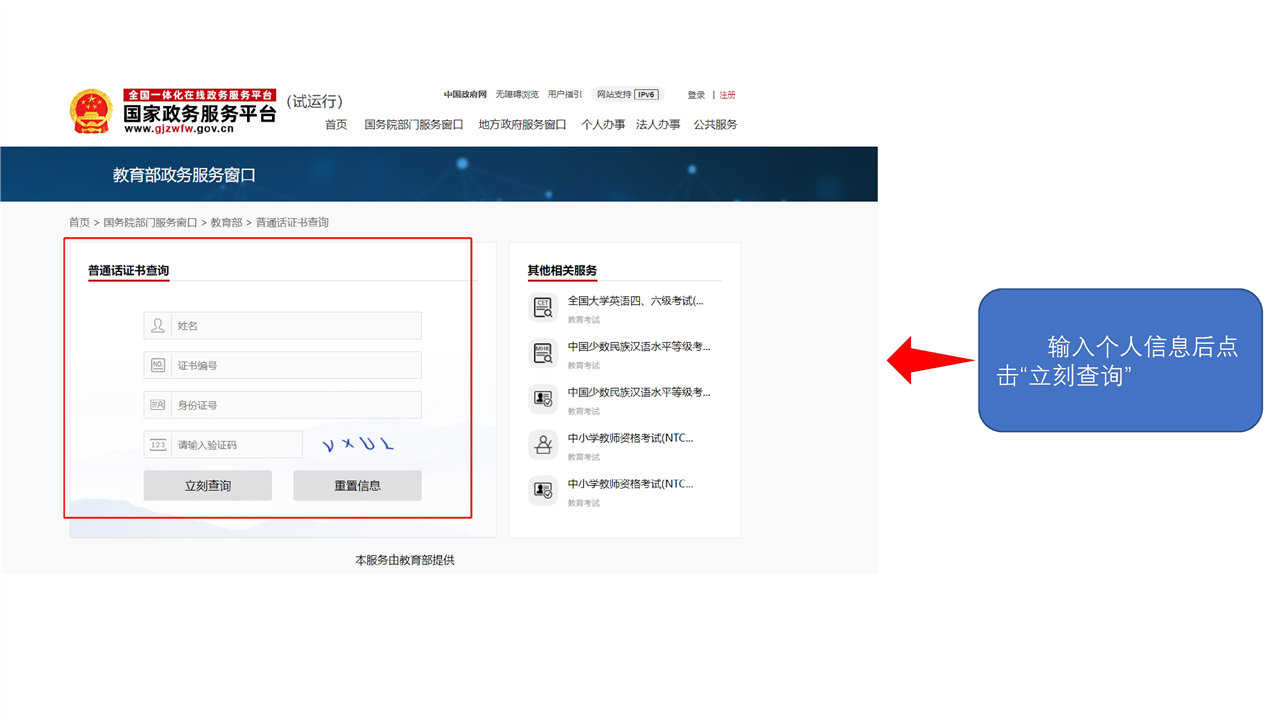Click the MHK exam service icon
This screenshot has width=1280, height=720.
543,353
